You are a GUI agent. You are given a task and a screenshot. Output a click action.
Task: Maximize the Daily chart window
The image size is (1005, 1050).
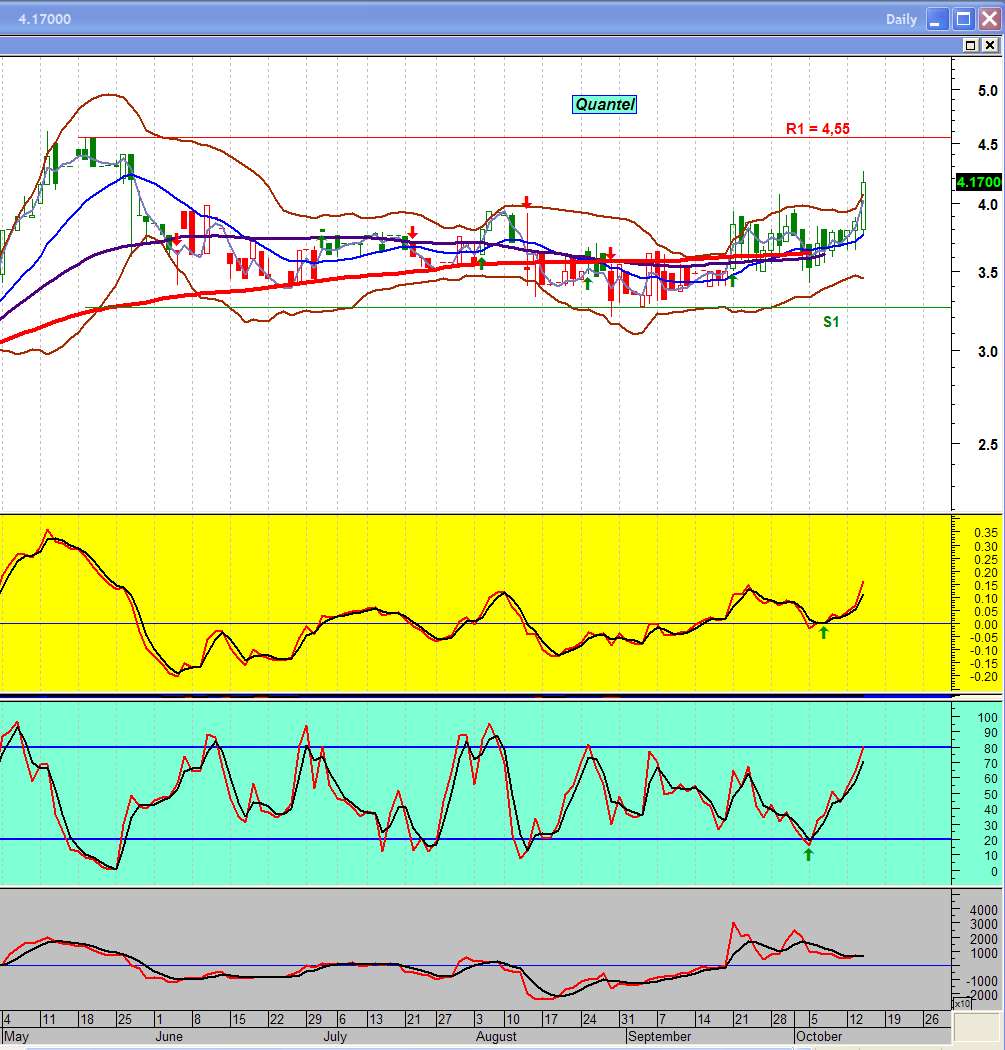963,19
